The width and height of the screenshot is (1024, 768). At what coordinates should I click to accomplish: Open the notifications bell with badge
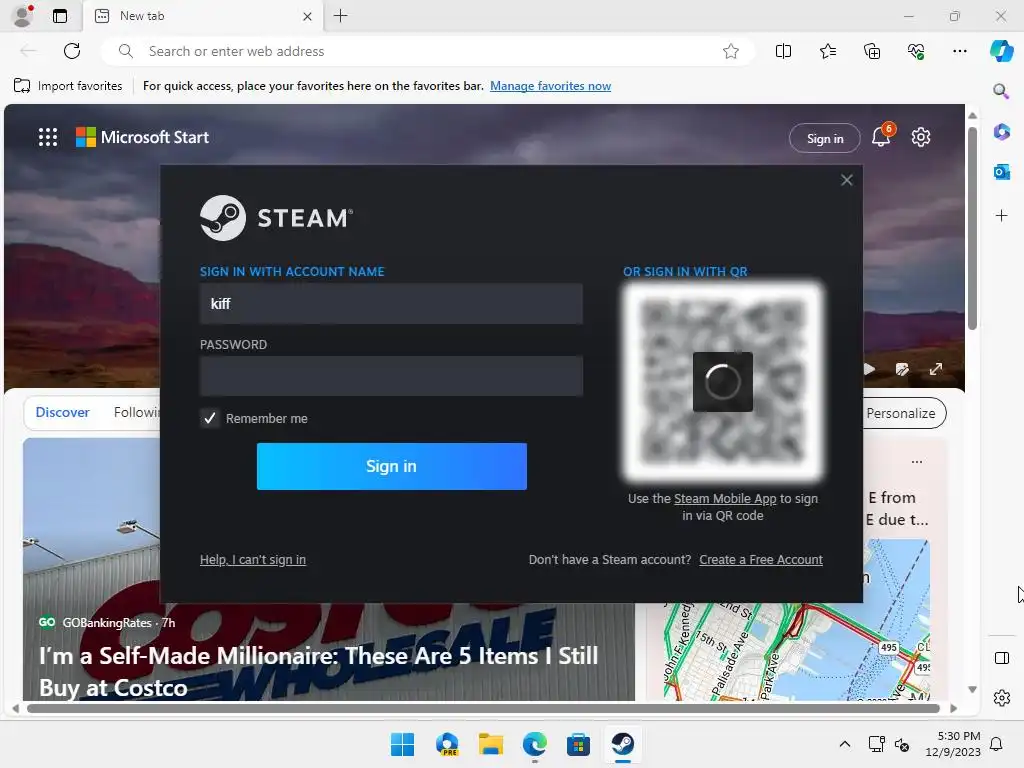point(882,136)
